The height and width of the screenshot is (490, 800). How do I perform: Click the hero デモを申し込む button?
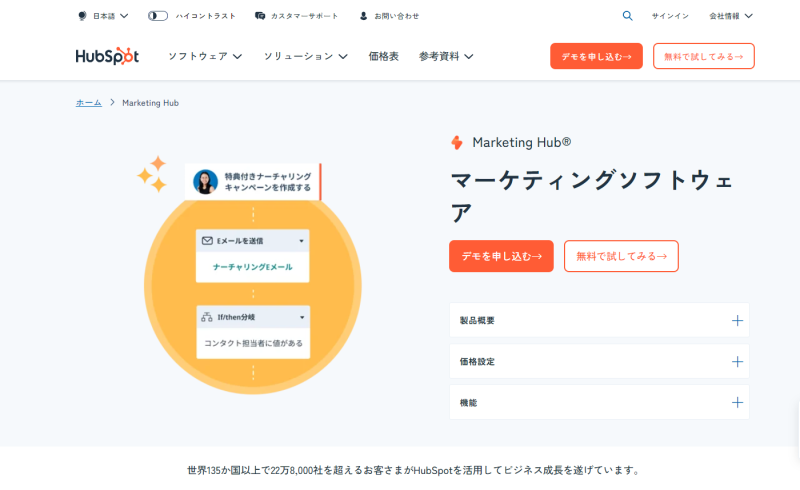501,256
